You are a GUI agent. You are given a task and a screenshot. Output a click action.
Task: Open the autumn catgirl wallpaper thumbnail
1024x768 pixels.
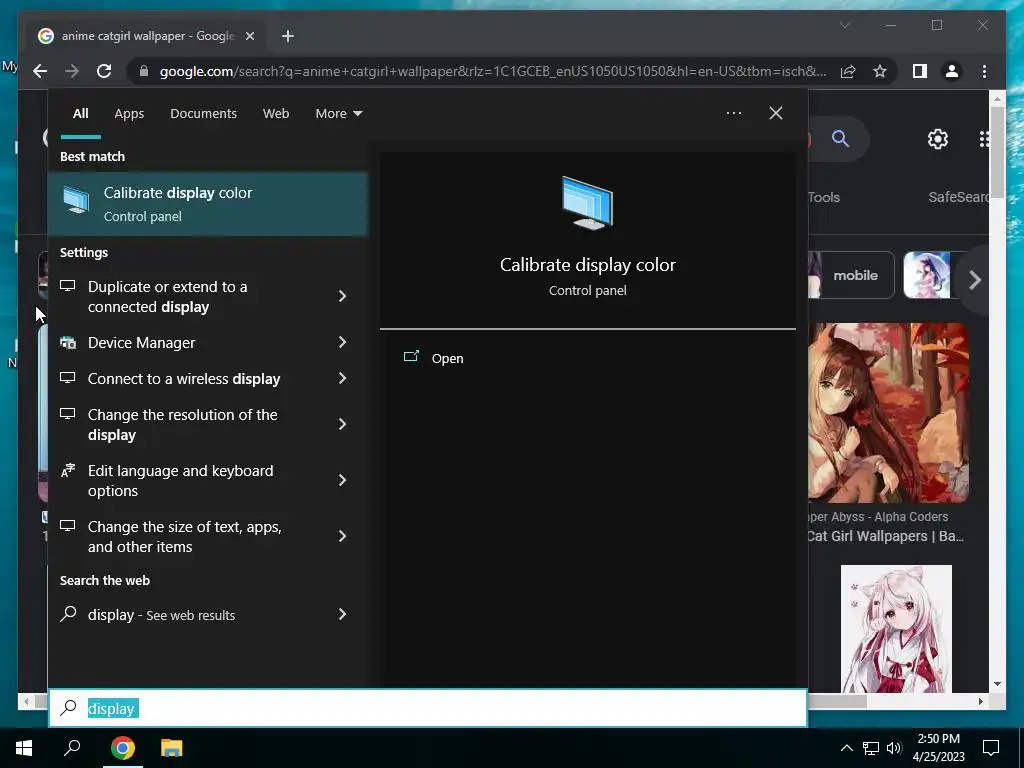888,413
